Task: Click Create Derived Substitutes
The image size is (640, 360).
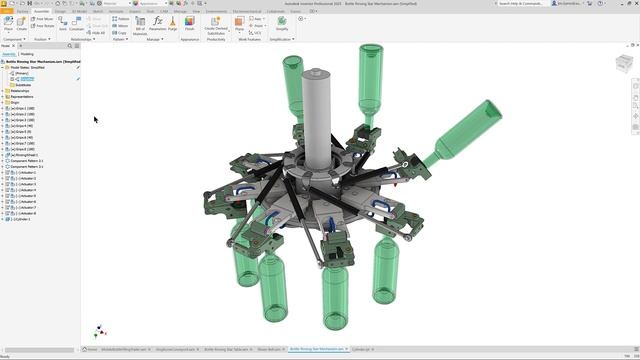Action: click(216, 26)
